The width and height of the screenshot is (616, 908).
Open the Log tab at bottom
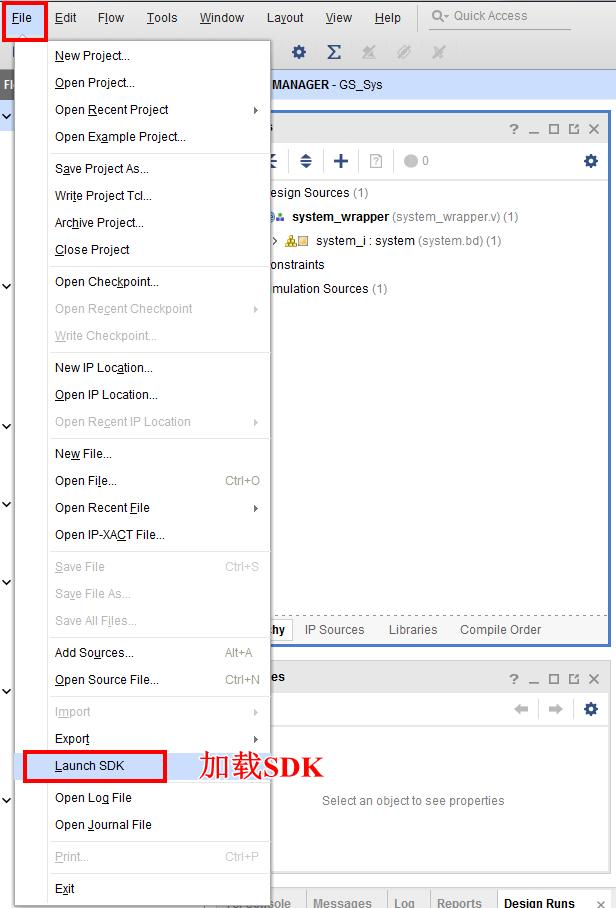click(x=404, y=902)
